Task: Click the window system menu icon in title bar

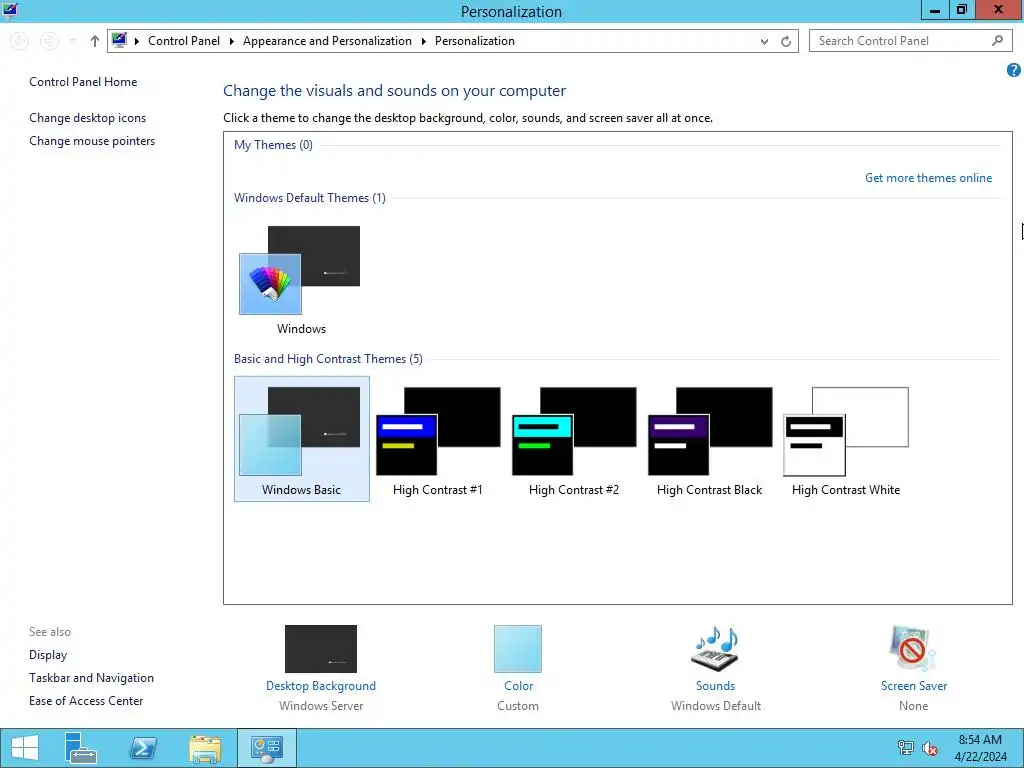Action: [10, 10]
